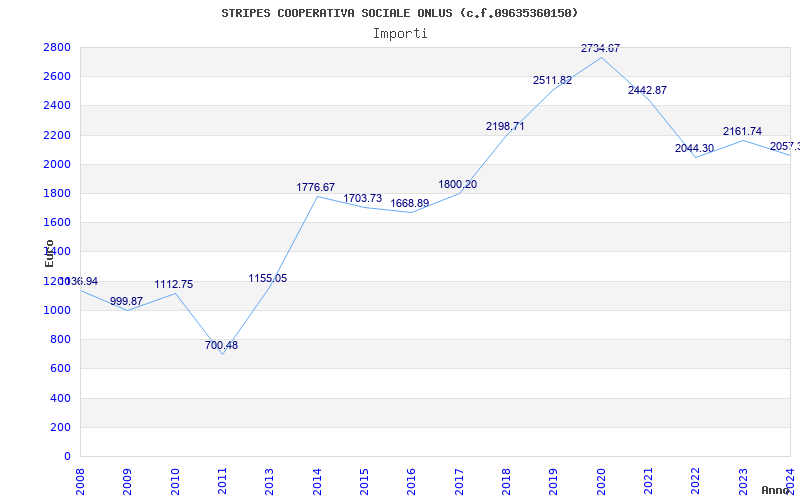Click the 2023 year axis label
The image size is (800, 500).
click(x=743, y=482)
